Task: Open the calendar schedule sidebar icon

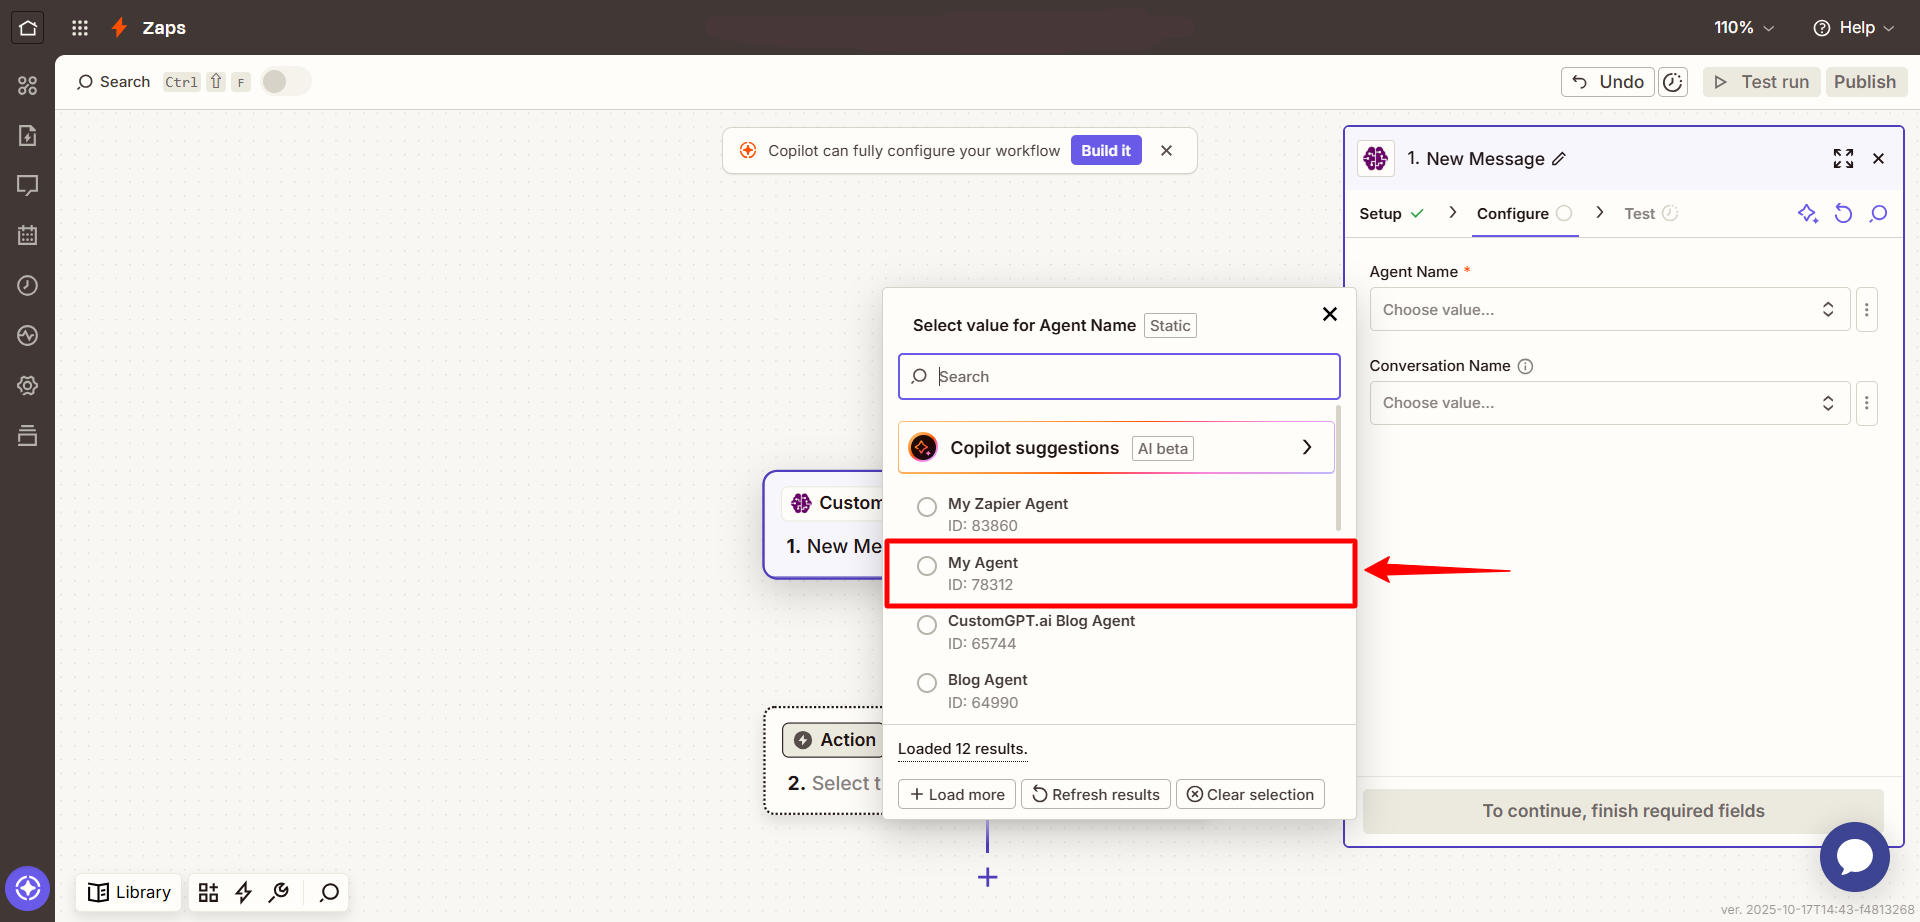Action: point(27,235)
